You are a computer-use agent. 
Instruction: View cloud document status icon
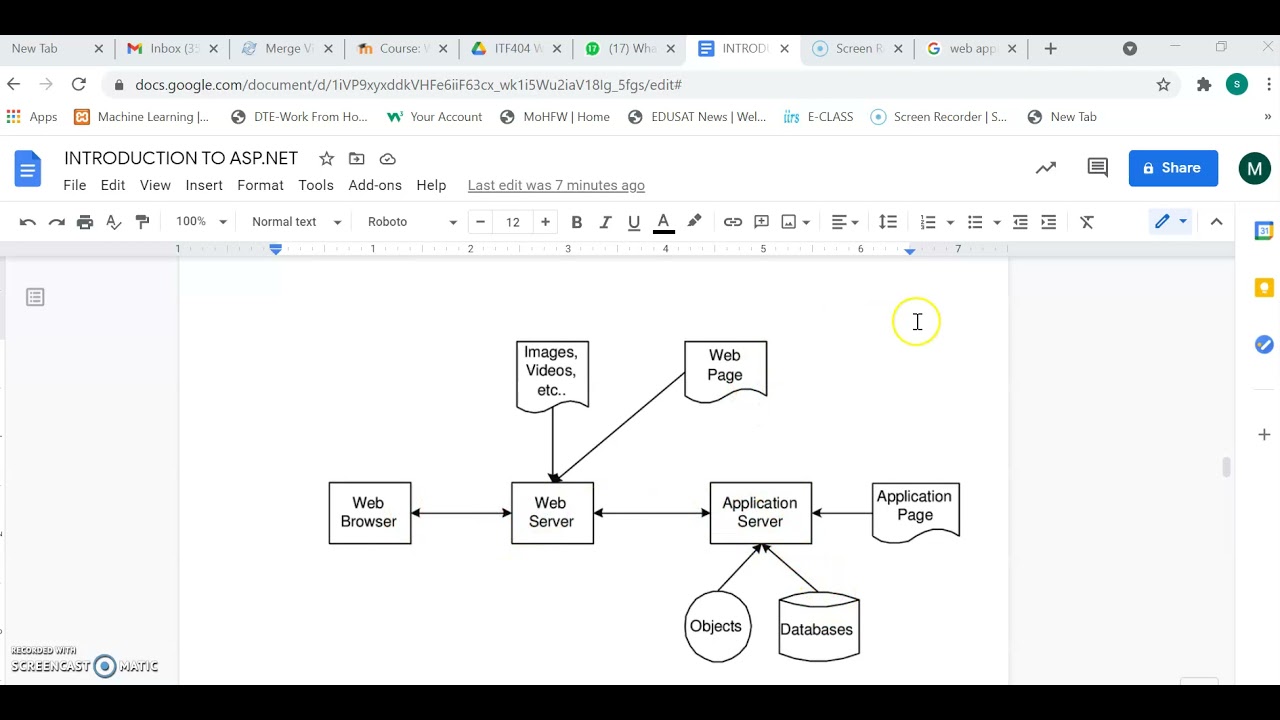pos(388,158)
